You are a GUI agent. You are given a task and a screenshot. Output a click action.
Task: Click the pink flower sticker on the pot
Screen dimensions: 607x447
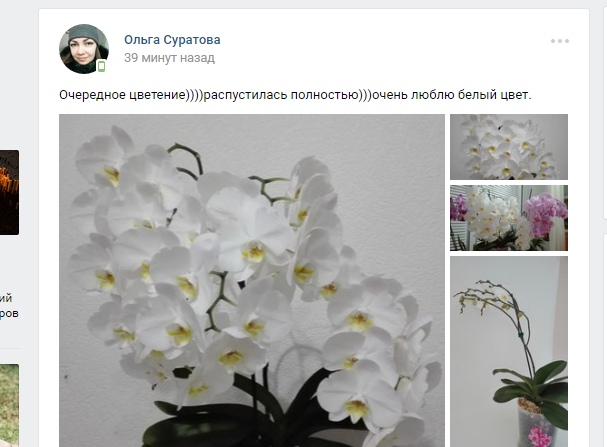coord(540,437)
